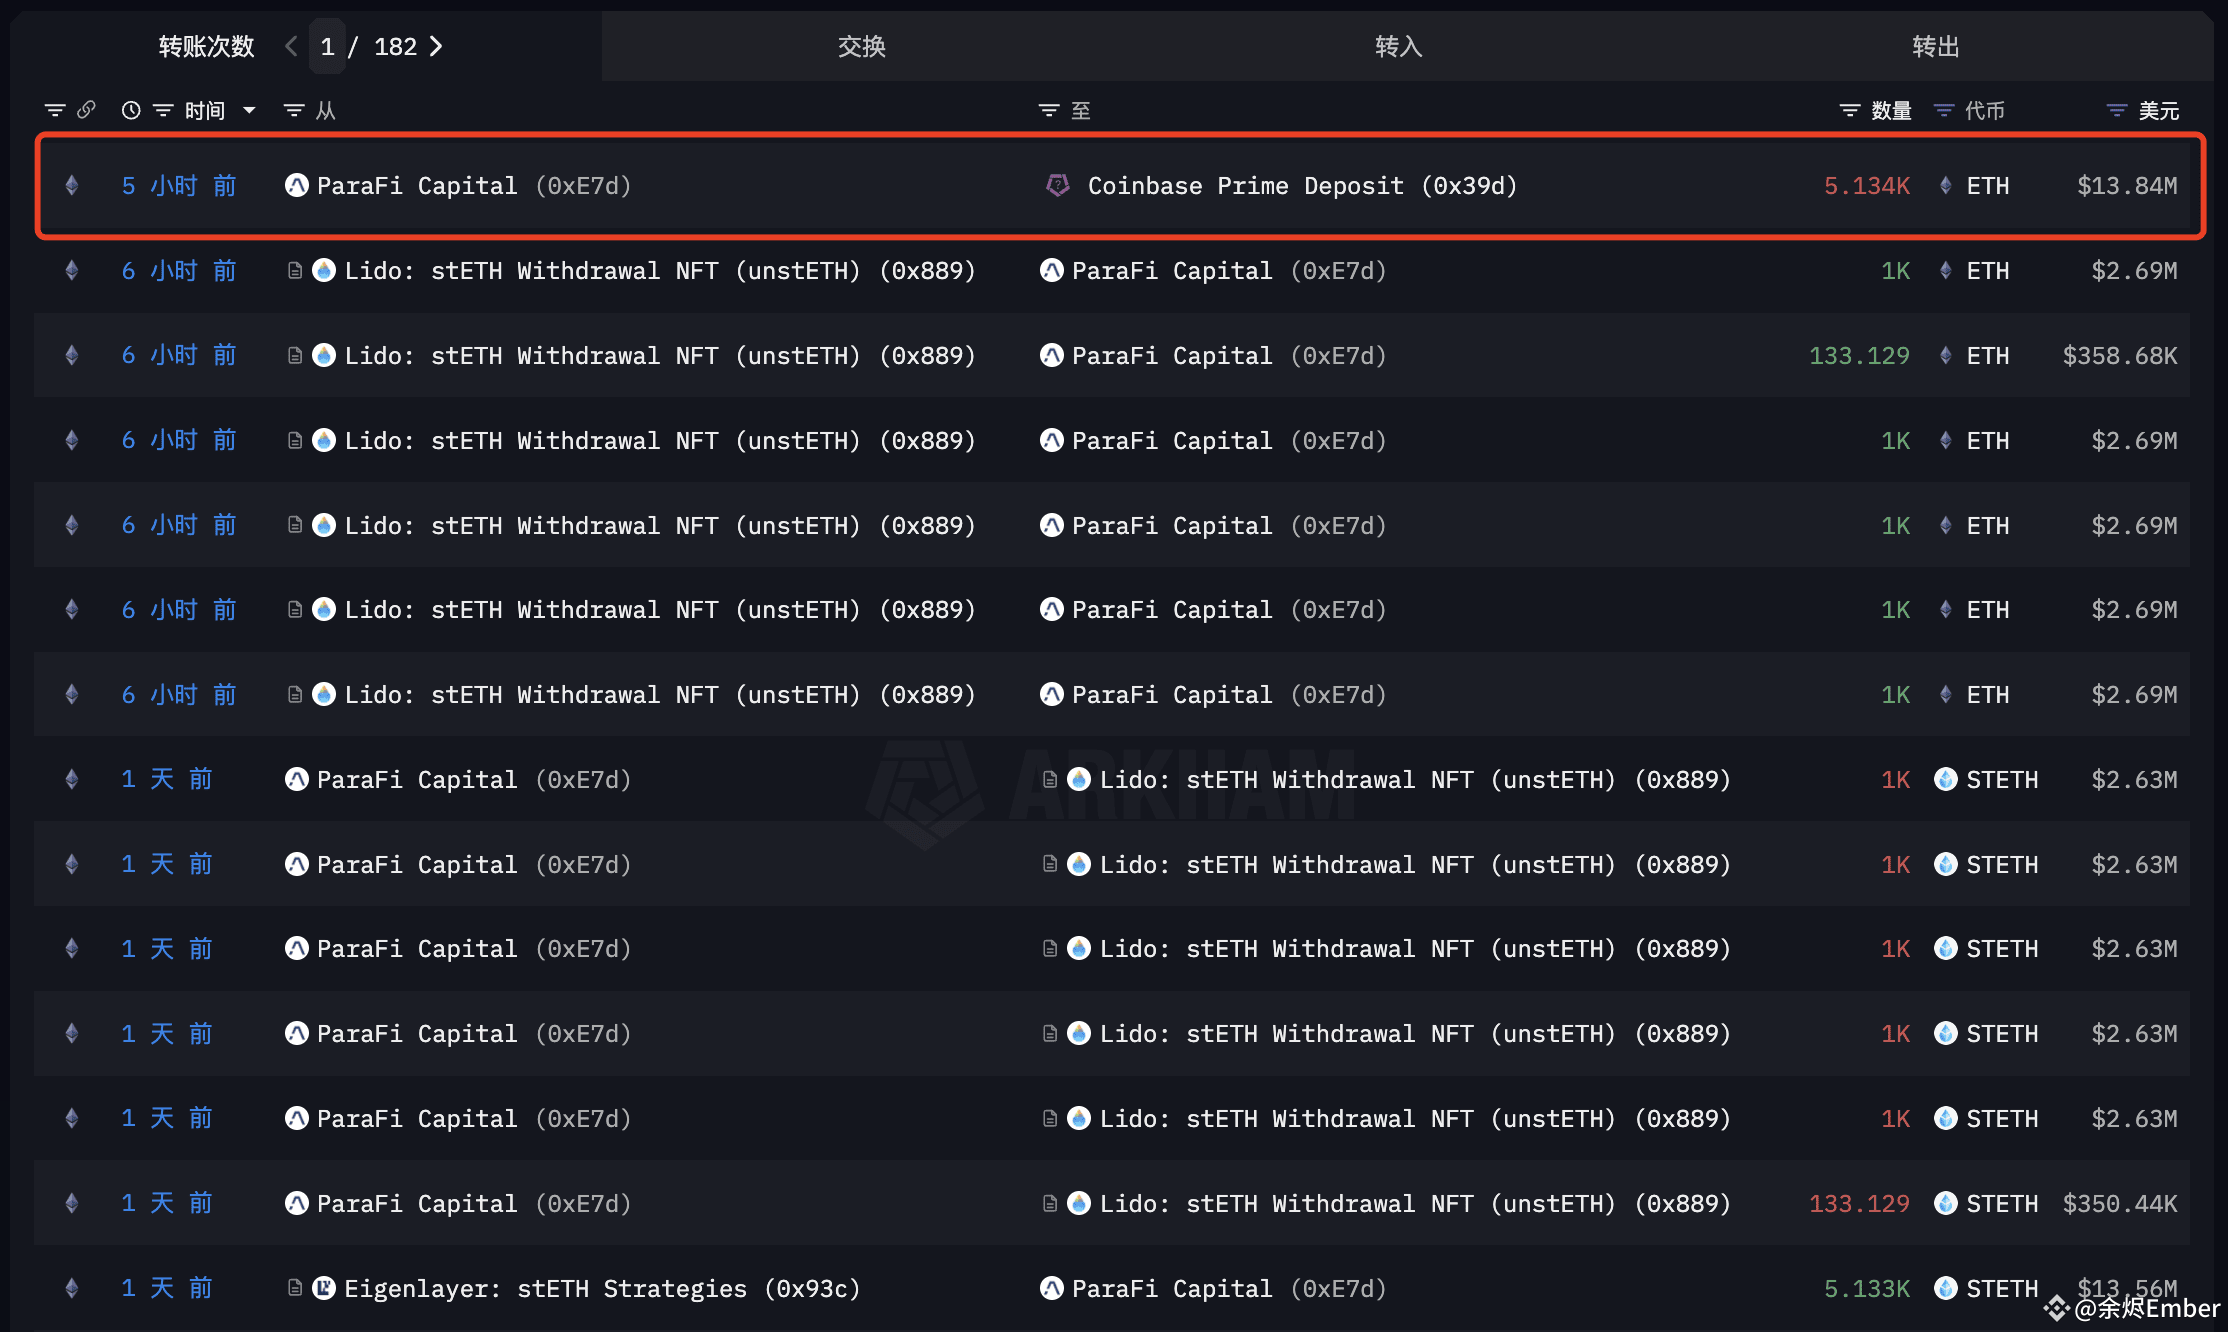The width and height of the screenshot is (2228, 1332).
Task: Select the page number 1 in pagination field
Action: 327,46
